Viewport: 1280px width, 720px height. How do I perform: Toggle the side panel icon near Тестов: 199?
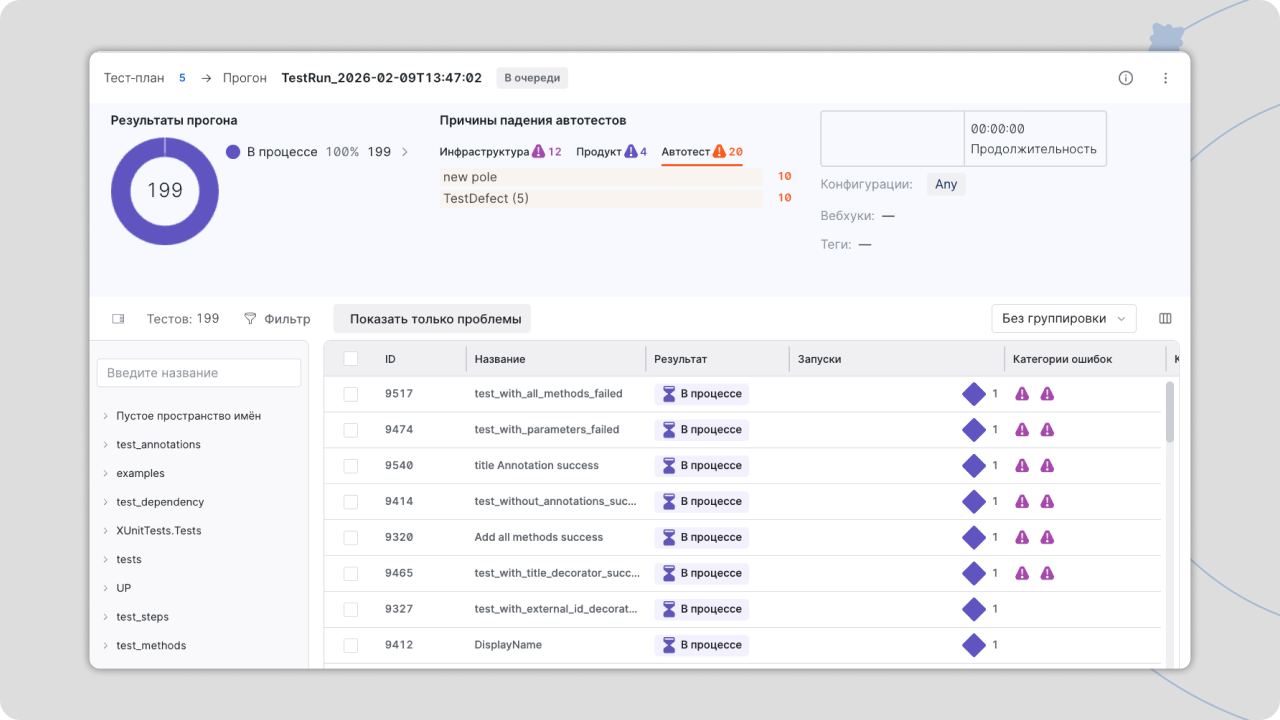click(x=118, y=319)
